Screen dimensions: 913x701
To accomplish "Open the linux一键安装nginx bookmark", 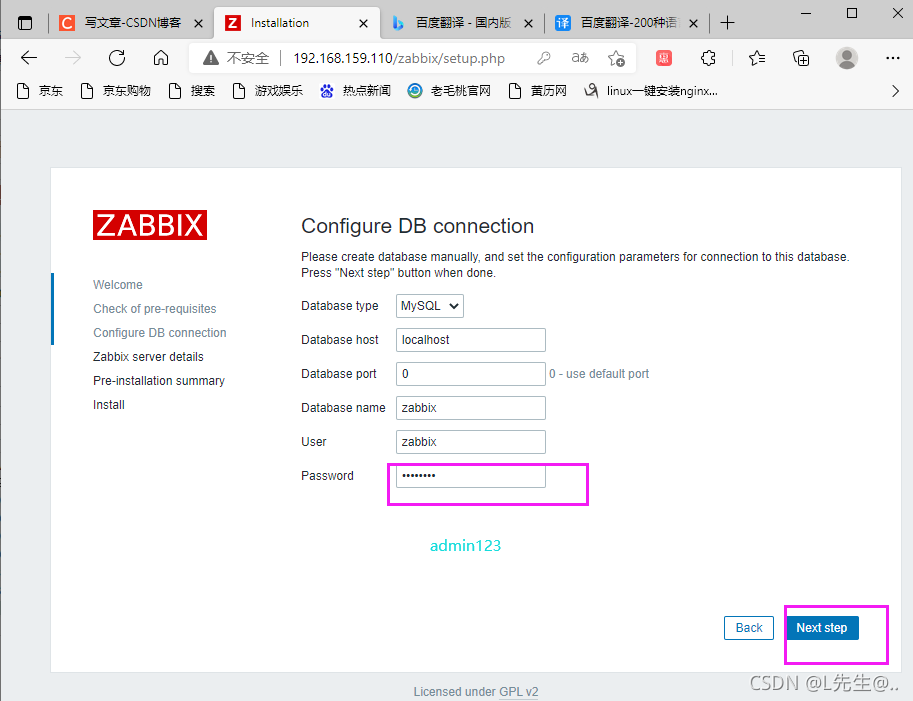I will click(651, 91).
